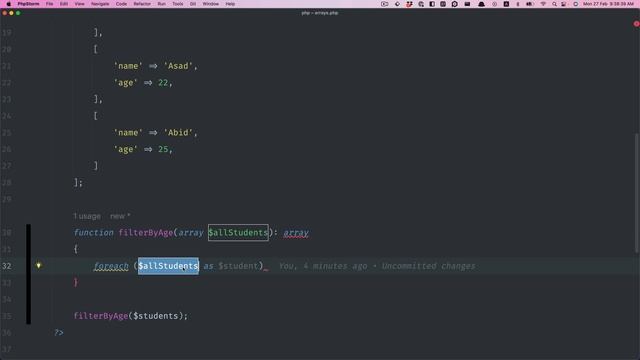
Task: Open the Help menu
Action: click(x=230, y=4)
